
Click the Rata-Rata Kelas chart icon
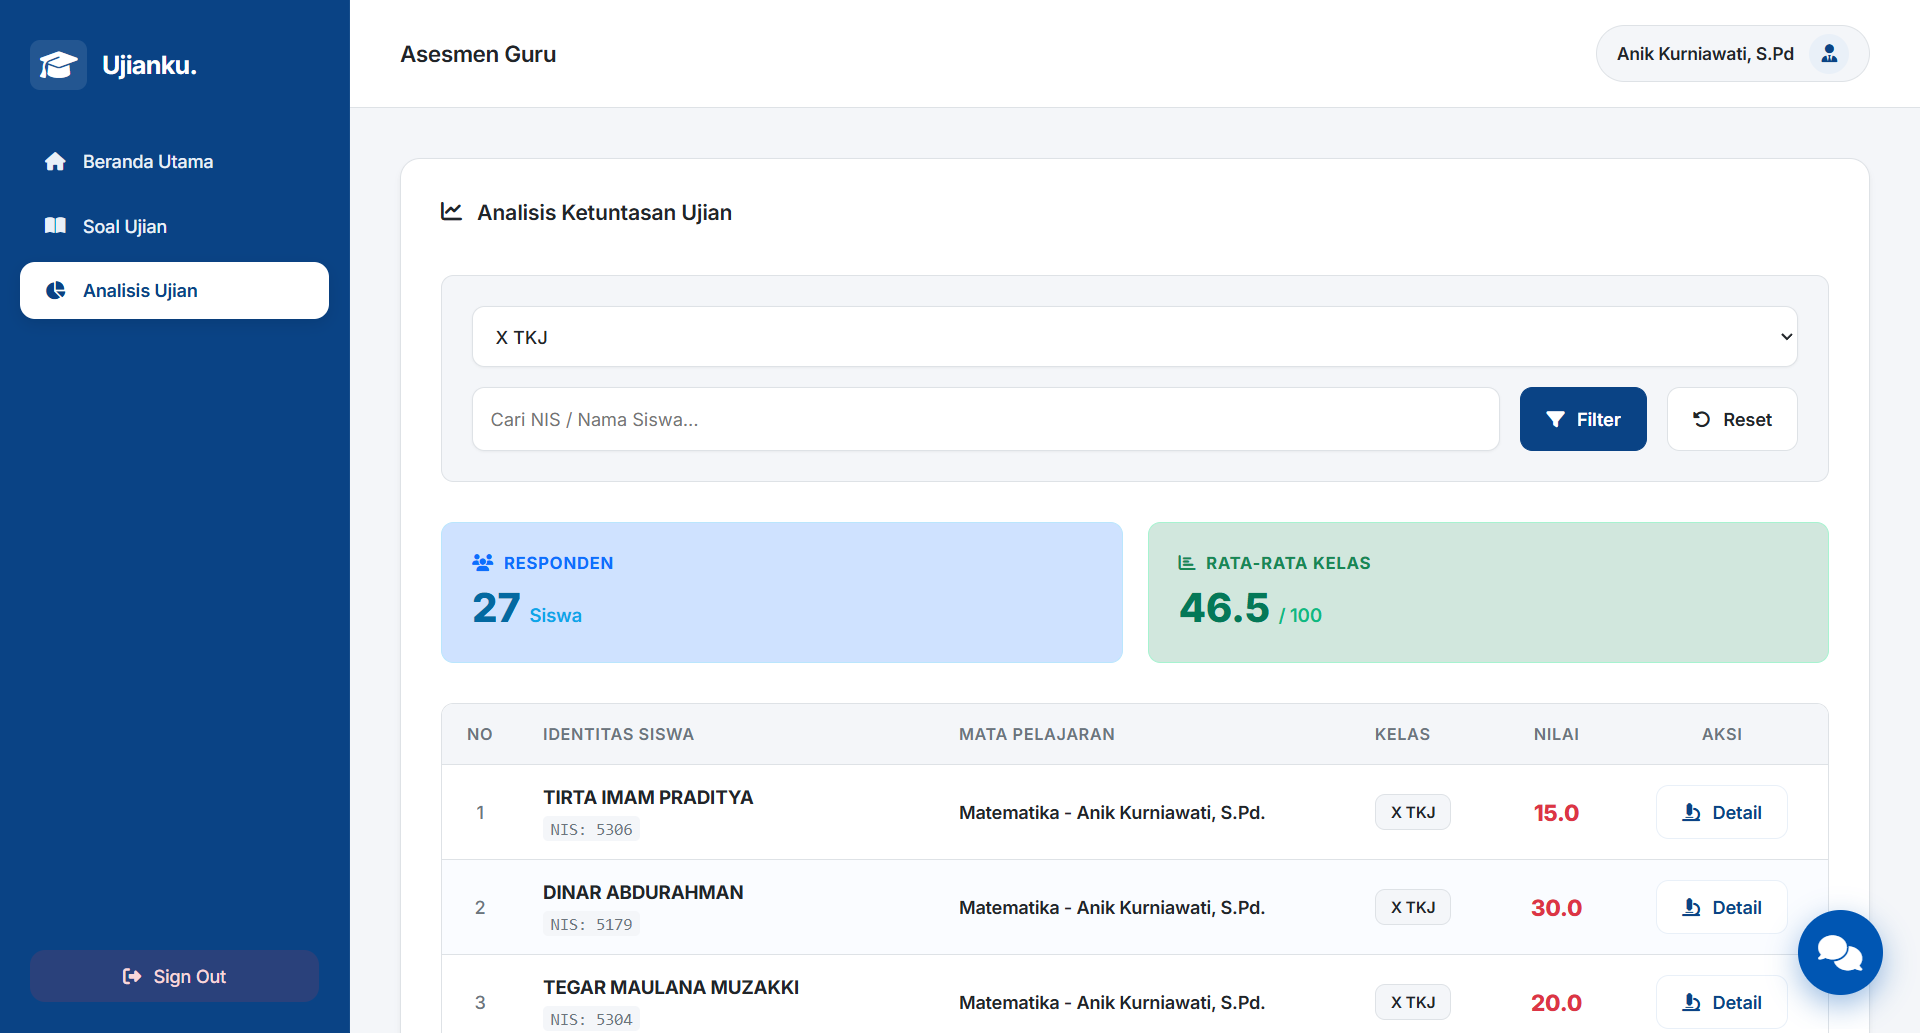(x=1187, y=563)
